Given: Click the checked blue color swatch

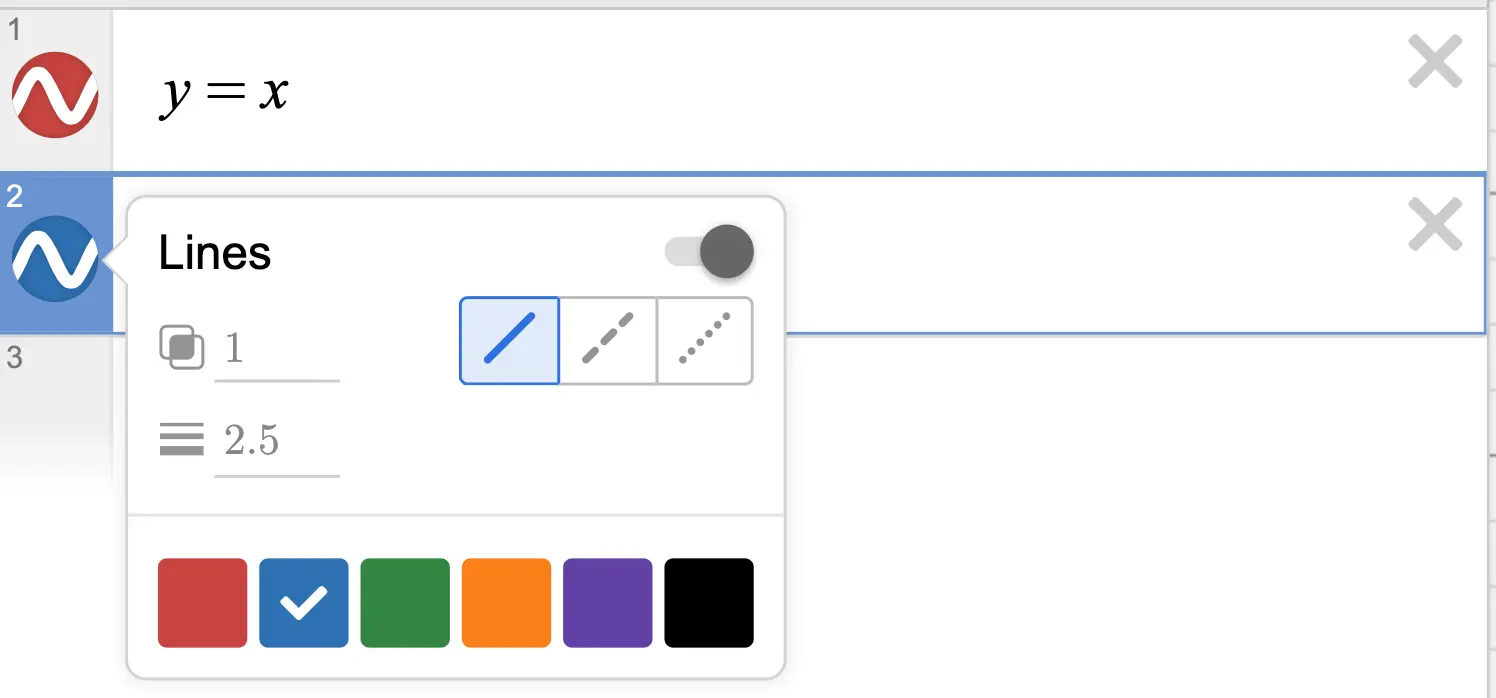Looking at the screenshot, I should click(x=304, y=602).
